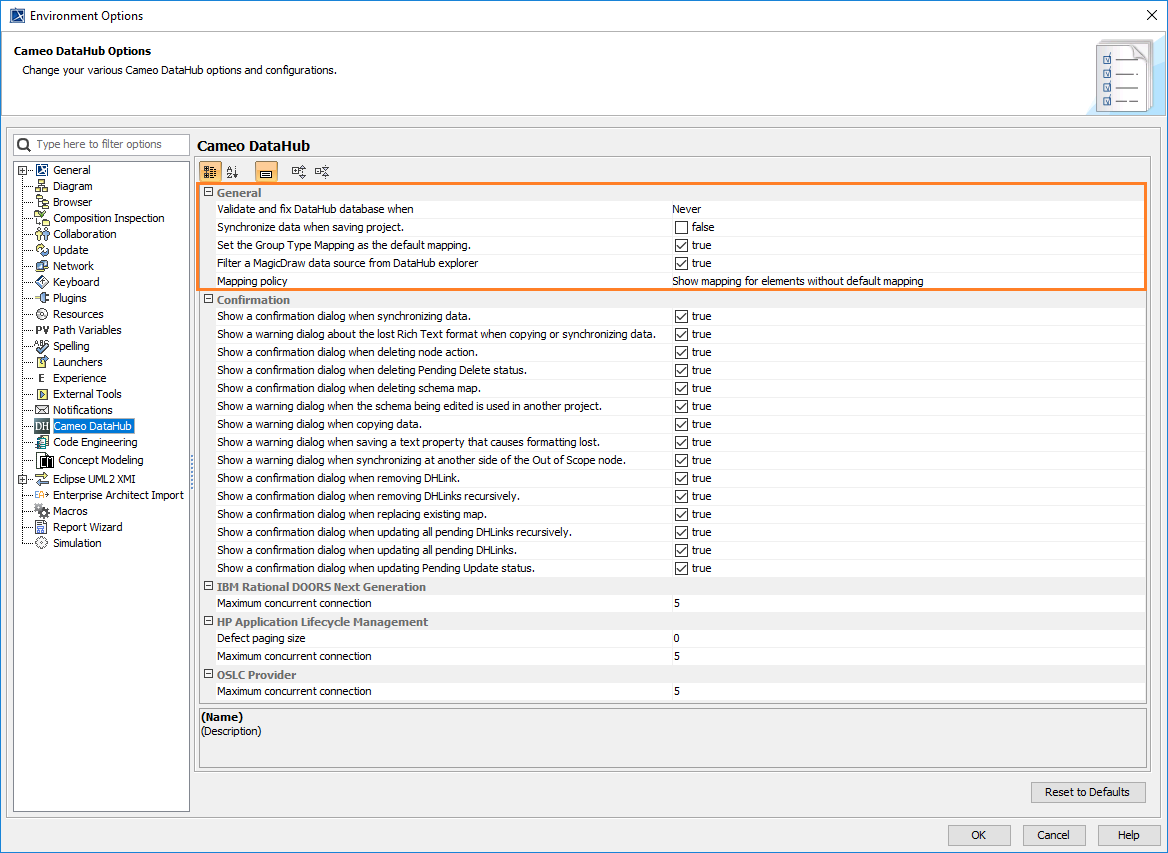Select the Categorized View toolbar icon
The width and height of the screenshot is (1168, 853).
point(209,171)
